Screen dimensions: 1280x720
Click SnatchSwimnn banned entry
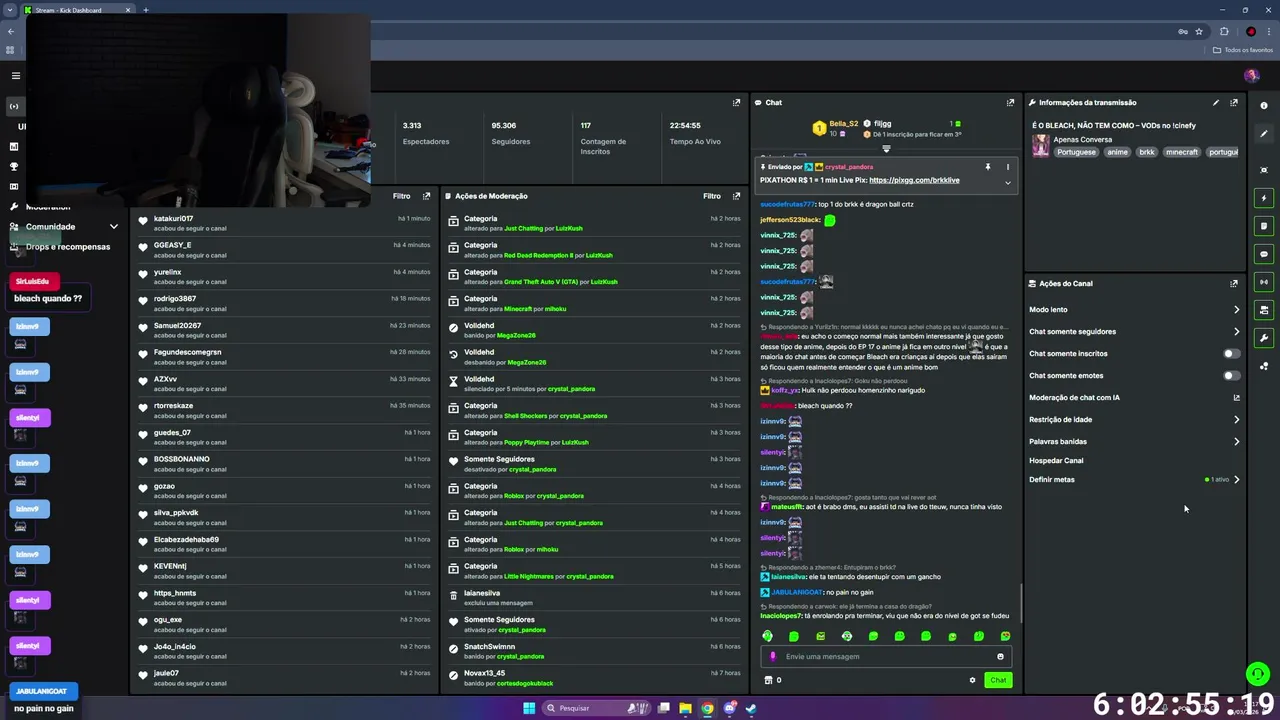[x=594, y=651]
